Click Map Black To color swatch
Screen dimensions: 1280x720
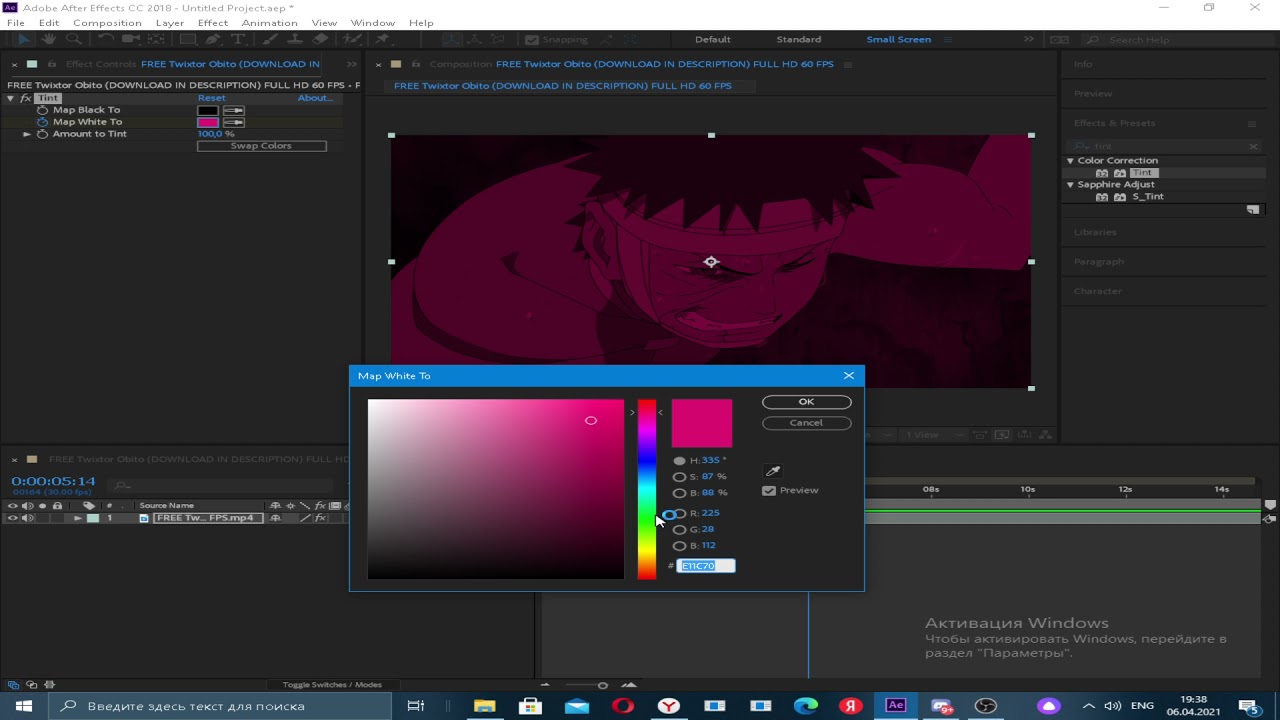pyautogui.click(x=207, y=110)
